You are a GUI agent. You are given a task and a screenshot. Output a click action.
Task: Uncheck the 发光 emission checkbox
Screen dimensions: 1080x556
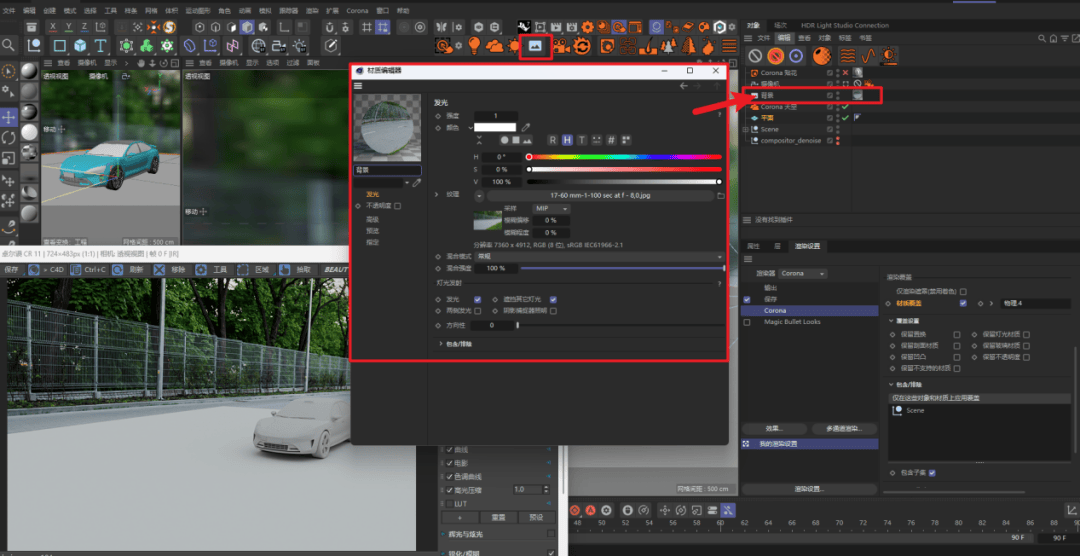pos(477,299)
